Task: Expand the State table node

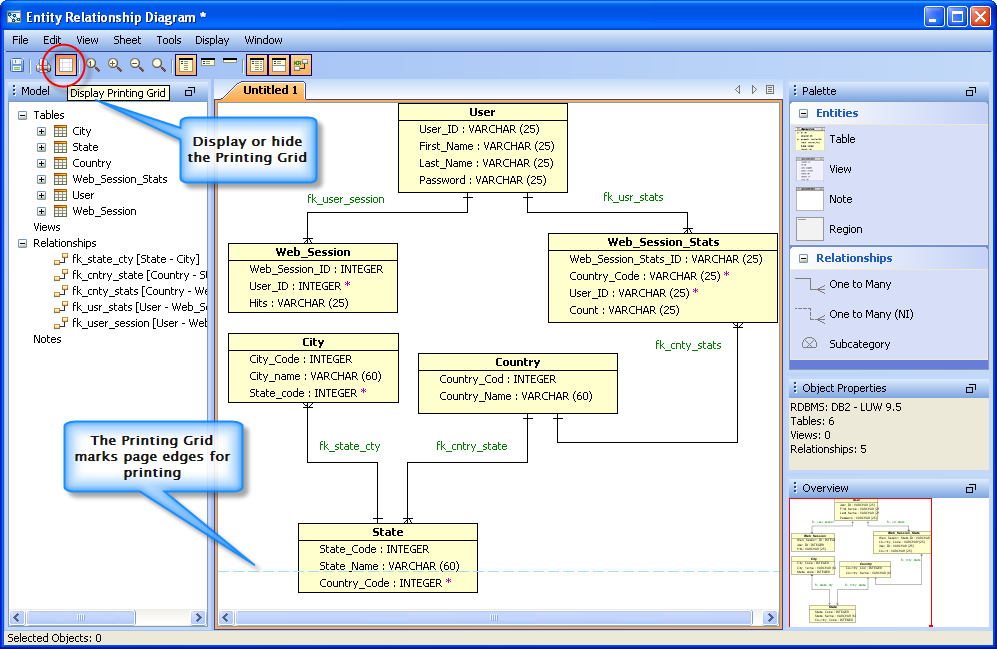Action: point(41,147)
